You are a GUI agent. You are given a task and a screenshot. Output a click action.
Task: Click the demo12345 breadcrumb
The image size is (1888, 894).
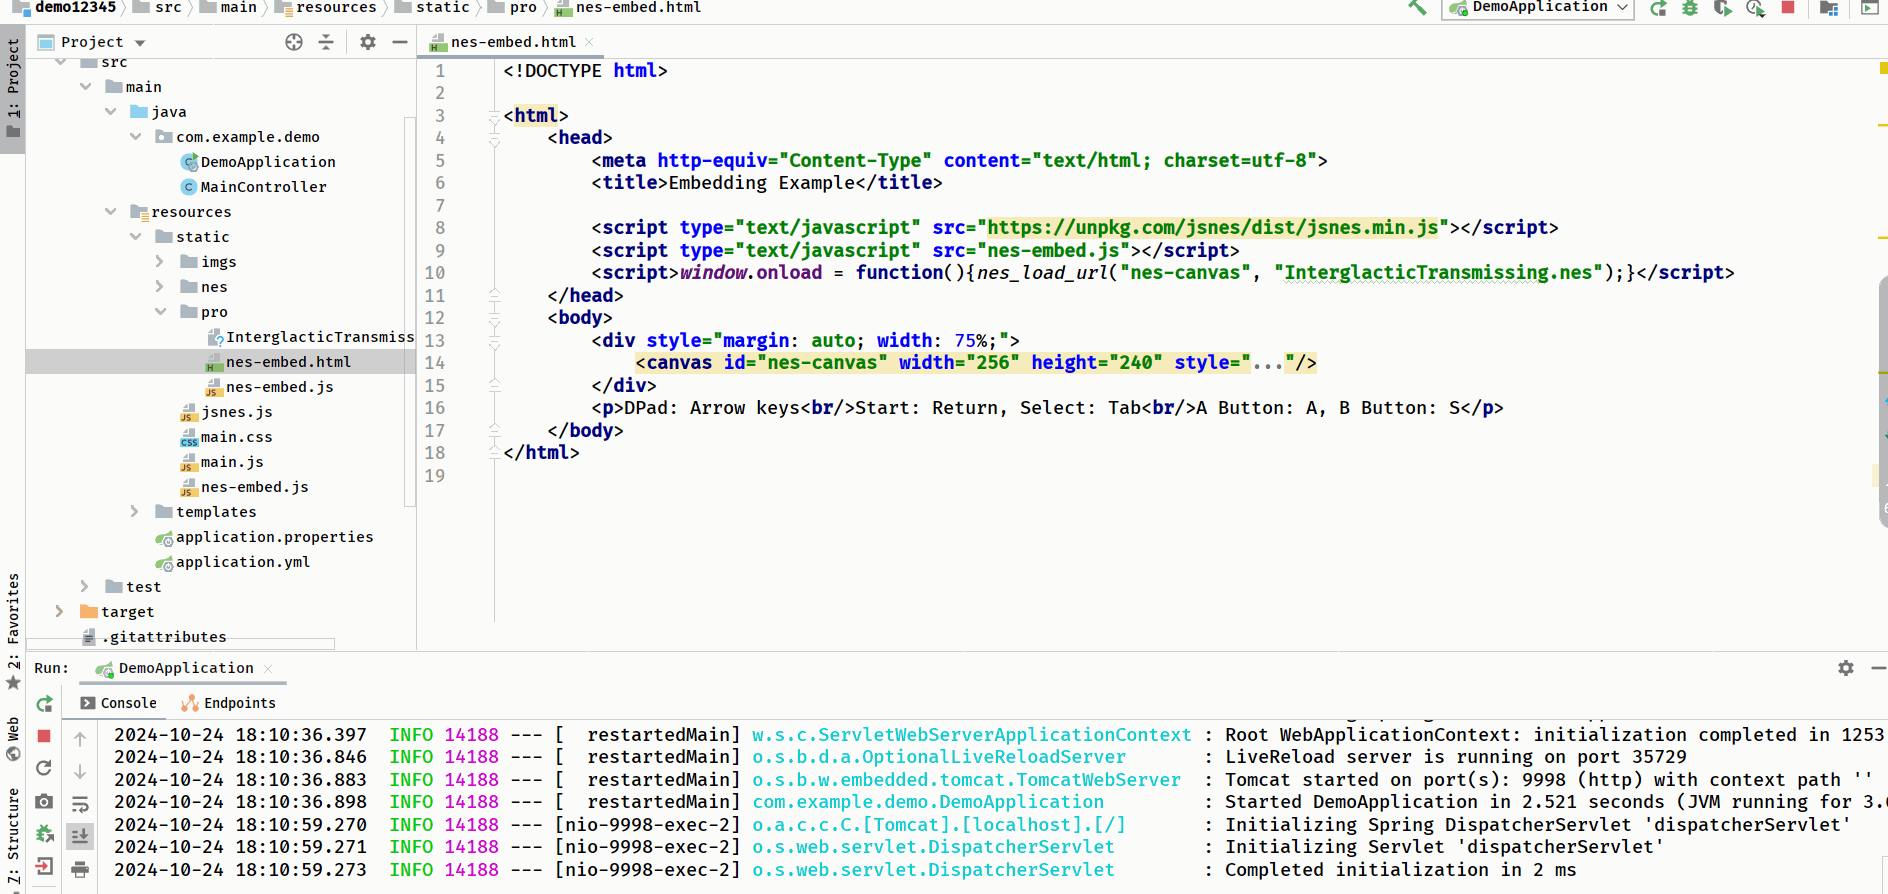[64, 7]
